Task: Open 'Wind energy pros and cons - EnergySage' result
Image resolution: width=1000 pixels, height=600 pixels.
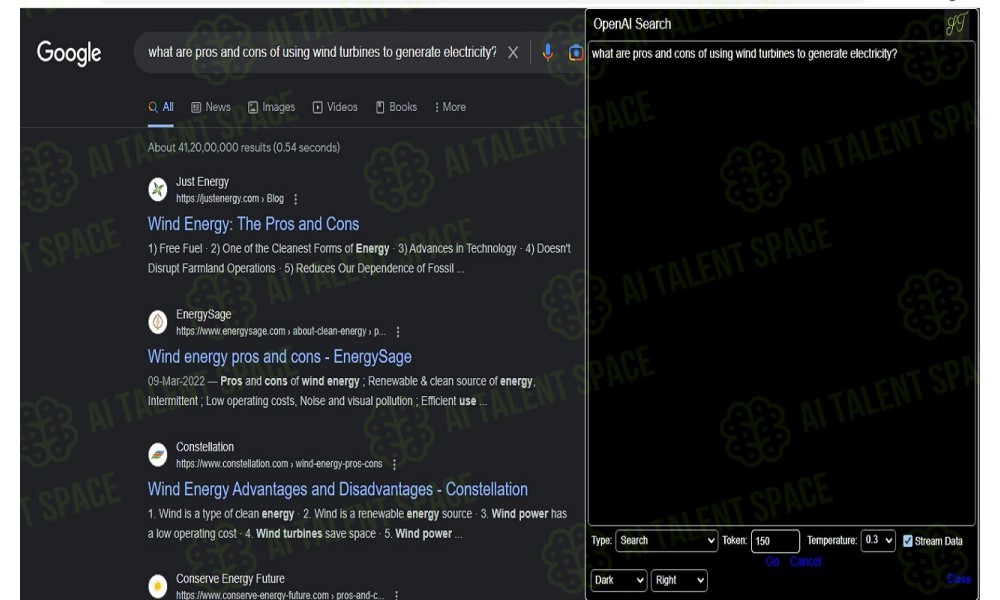Action: [x=279, y=356]
